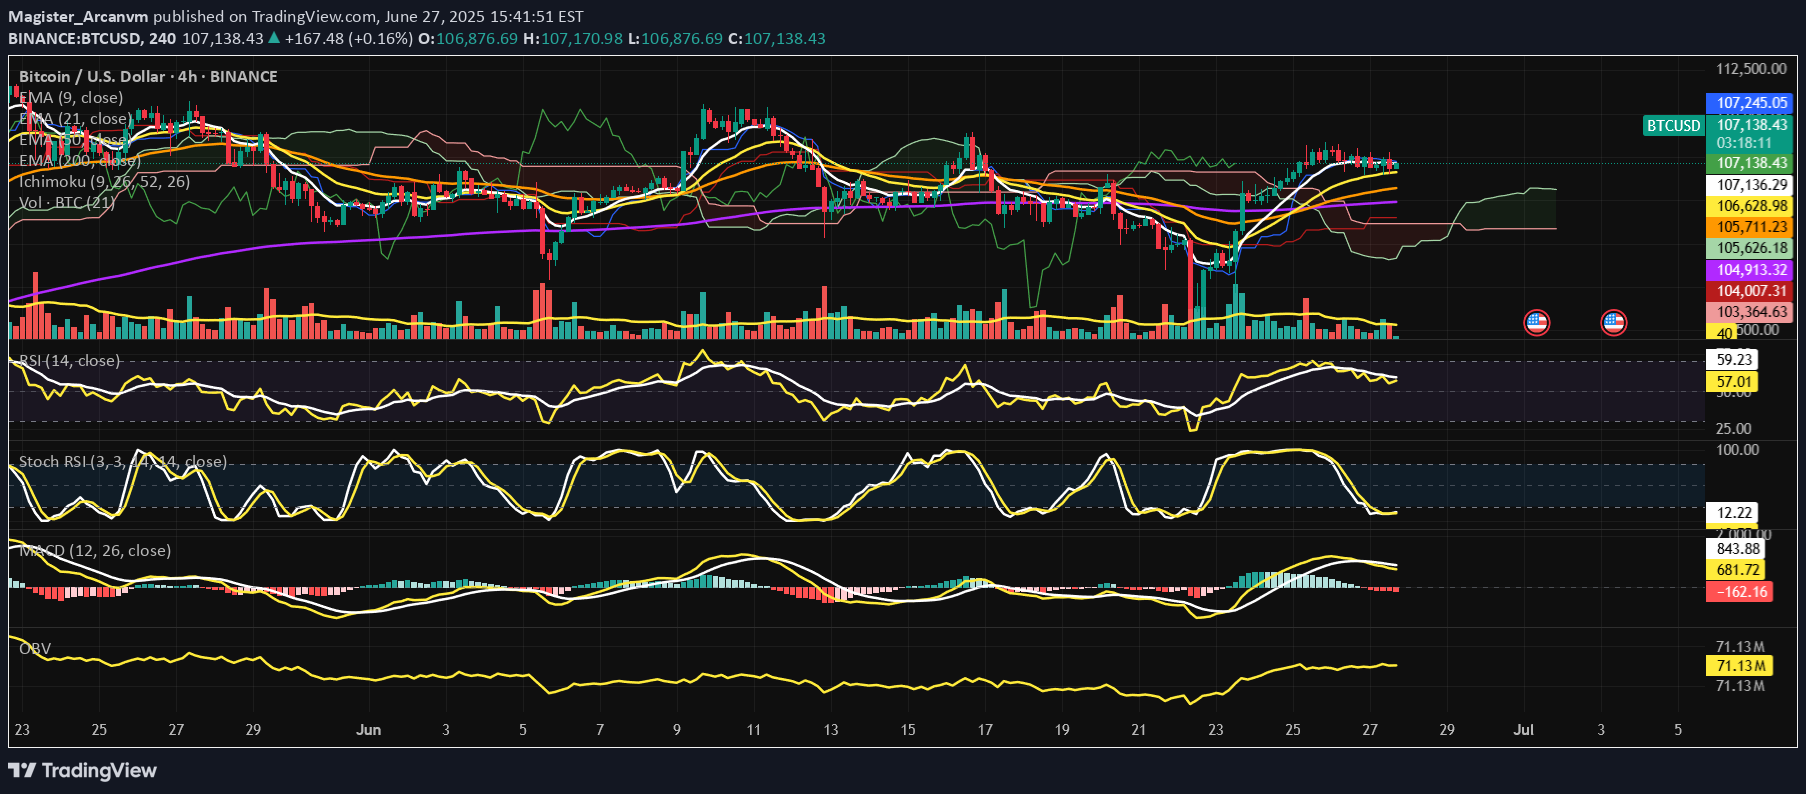Click the orange 105,711.23 price label
Image resolution: width=1806 pixels, height=794 pixels.
1751,227
